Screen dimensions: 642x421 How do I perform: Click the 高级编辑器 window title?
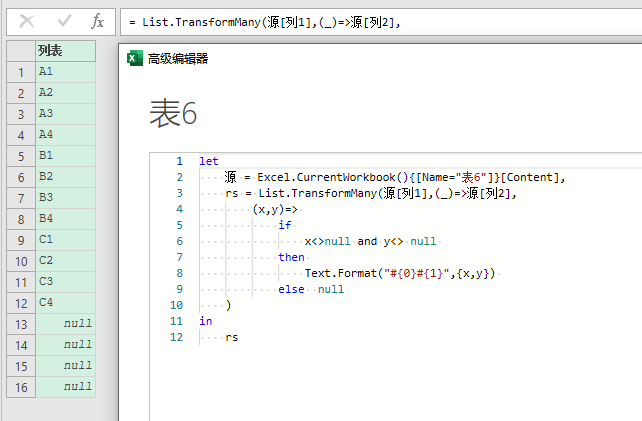tap(178, 59)
